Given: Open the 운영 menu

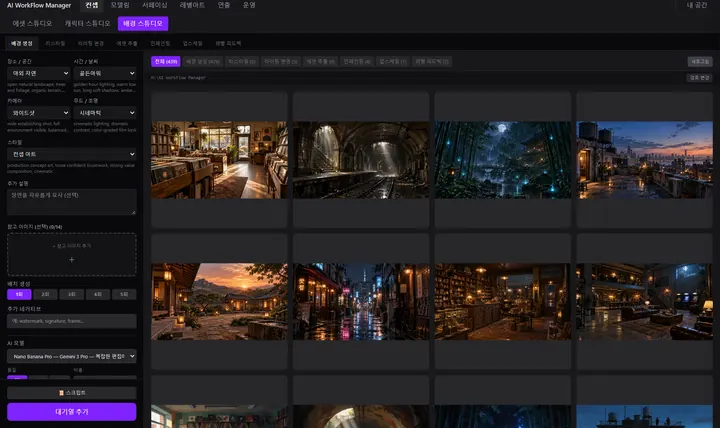Looking at the screenshot, I should pos(249,5).
